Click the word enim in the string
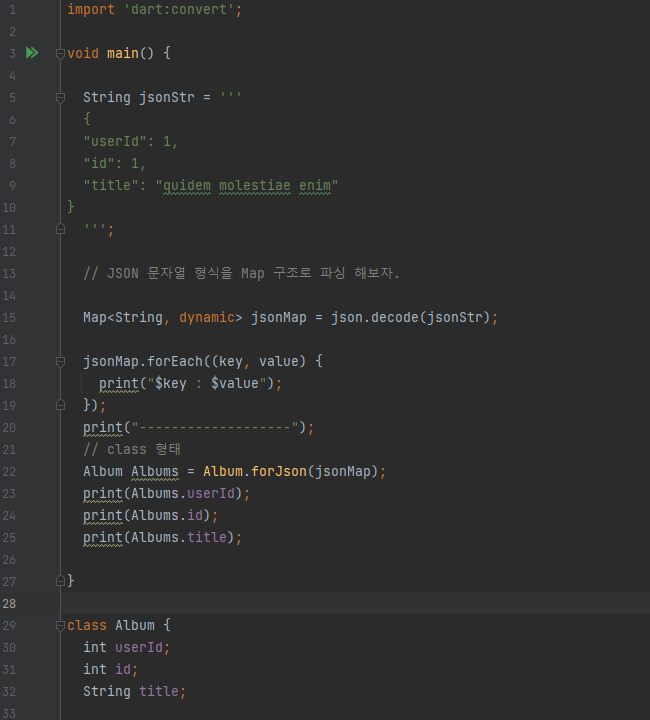The width and height of the screenshot is (650, 720). 315,186
